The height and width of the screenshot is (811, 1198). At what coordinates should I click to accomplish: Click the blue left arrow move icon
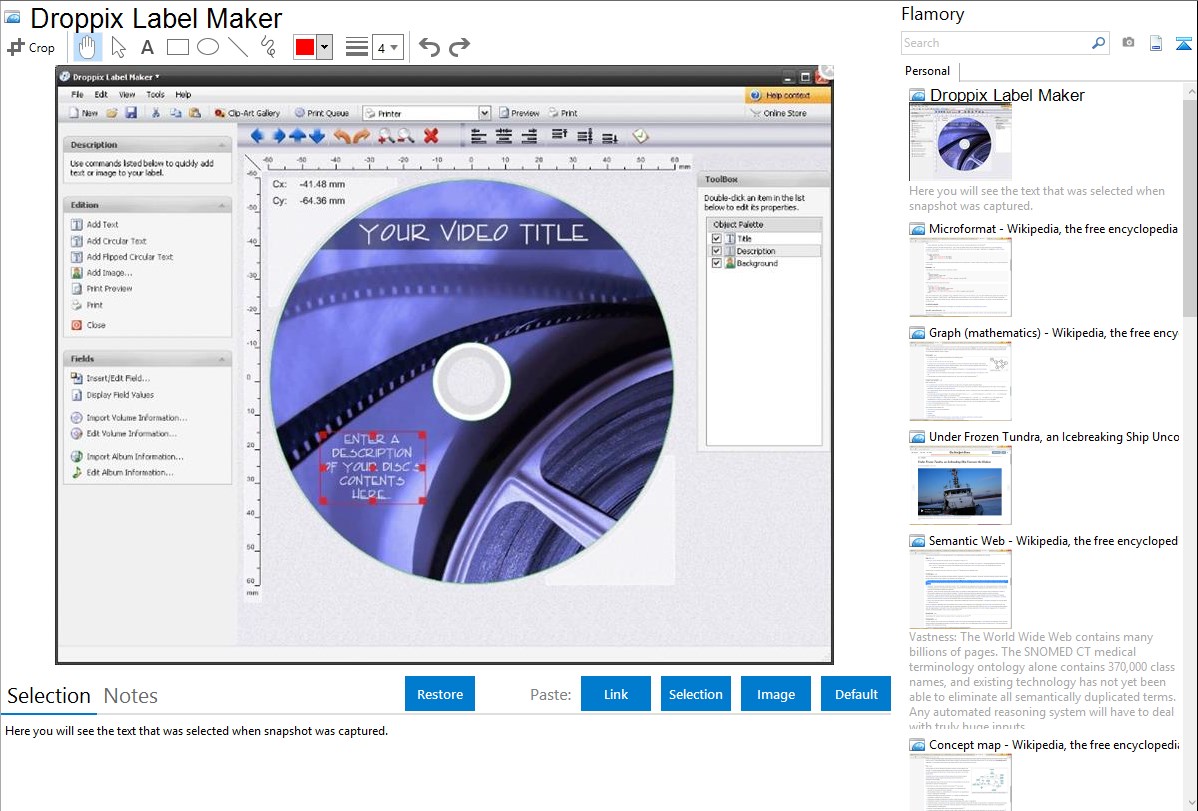pos(257,136)
